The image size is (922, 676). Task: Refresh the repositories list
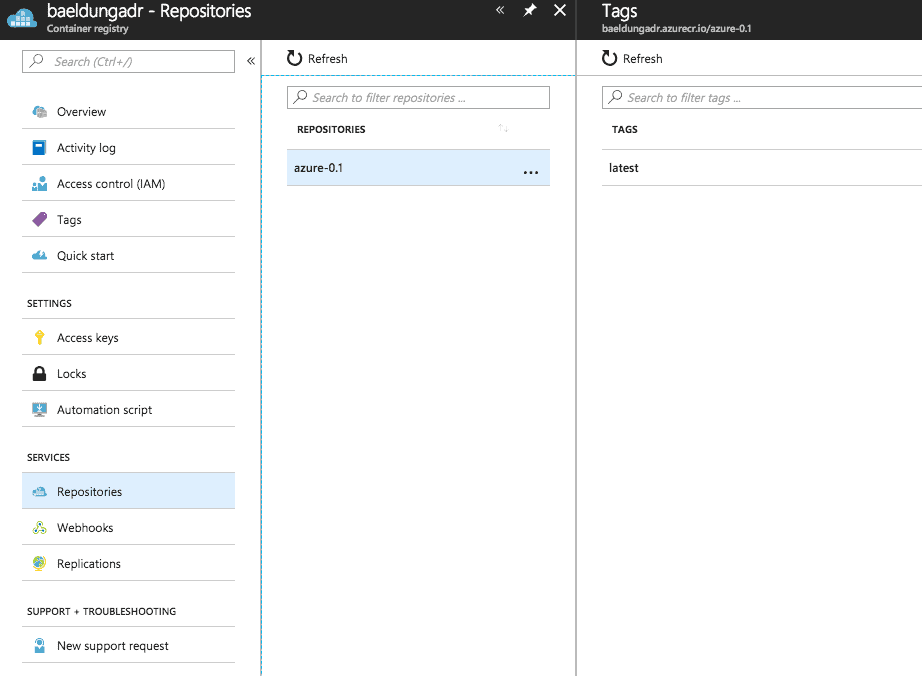317,59
